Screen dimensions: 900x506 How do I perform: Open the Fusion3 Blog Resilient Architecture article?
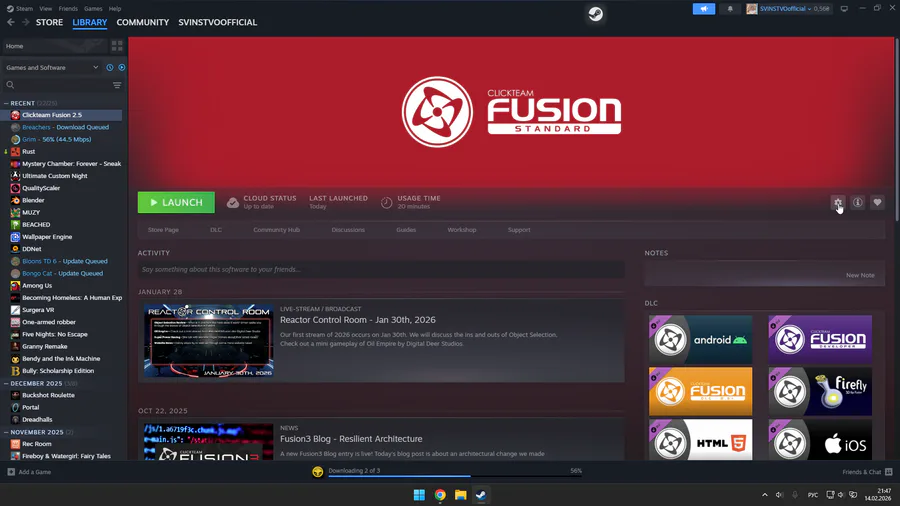(x=351, y=439)
